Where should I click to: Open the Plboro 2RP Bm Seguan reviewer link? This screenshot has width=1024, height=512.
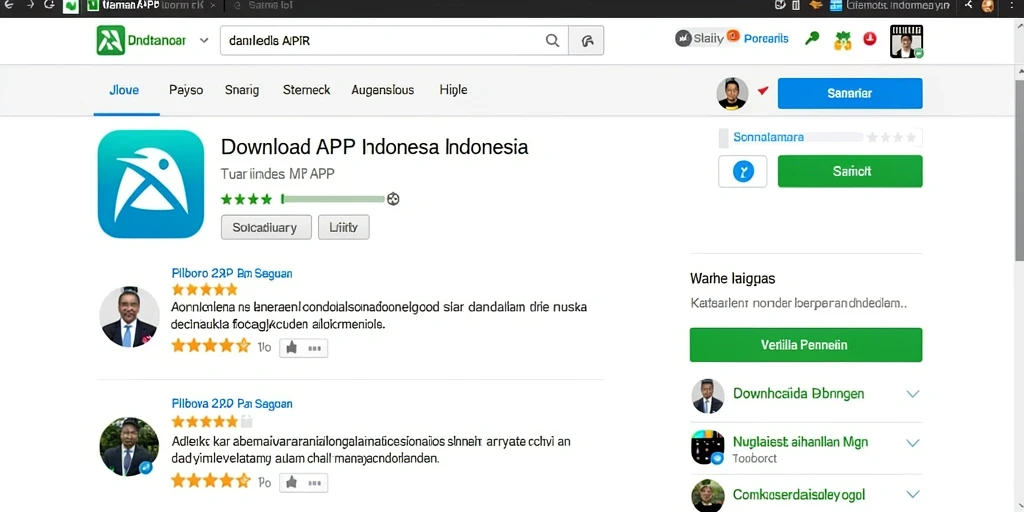232,273
